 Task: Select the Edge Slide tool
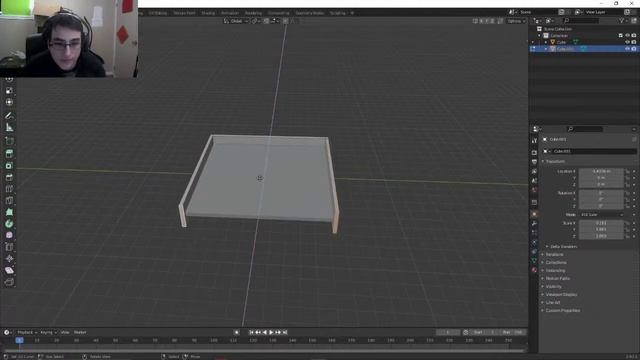[9, 247]
